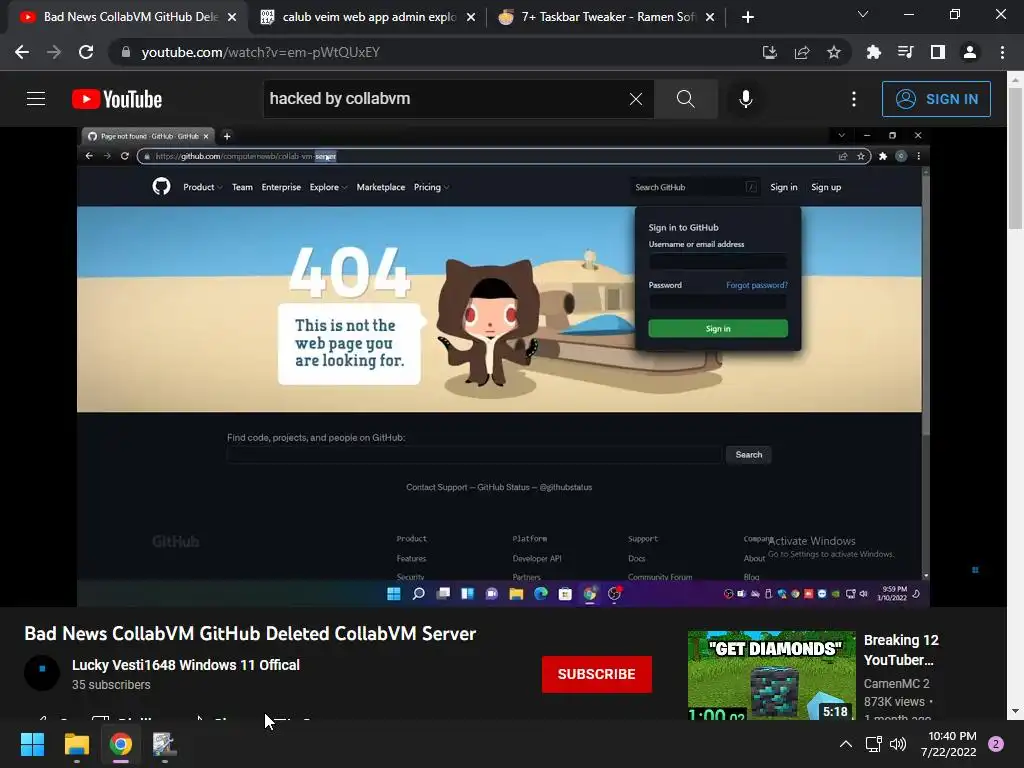Open the volume icon in system tray
Image resolution: width=1024 pixels, height=768 pixels.
[898, 744]
